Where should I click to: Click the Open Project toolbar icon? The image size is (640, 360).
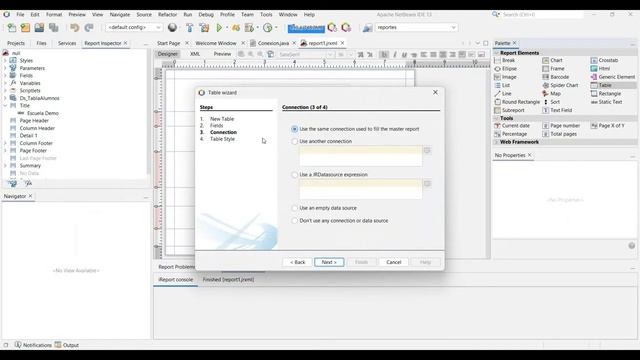tap(39, 27)
